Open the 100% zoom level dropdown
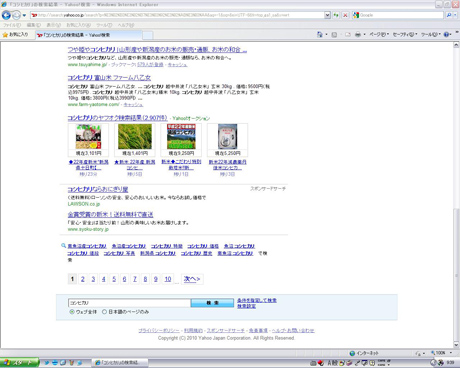This screenshot has height=368, width=460. (451, 353)
